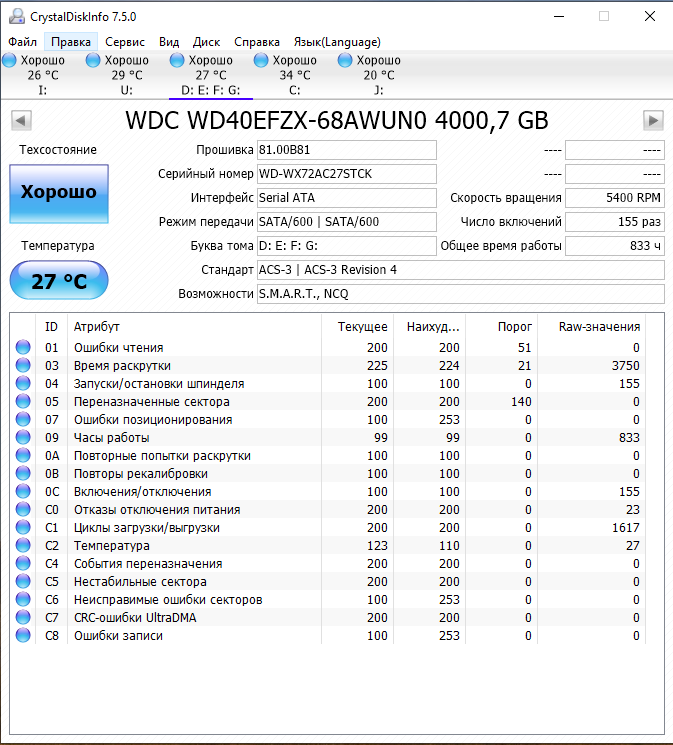The image size is (673, 745).
Task: Click status orb for 01 Ошибки чтения
Action: pyautogui.click(x=23, y=347)
